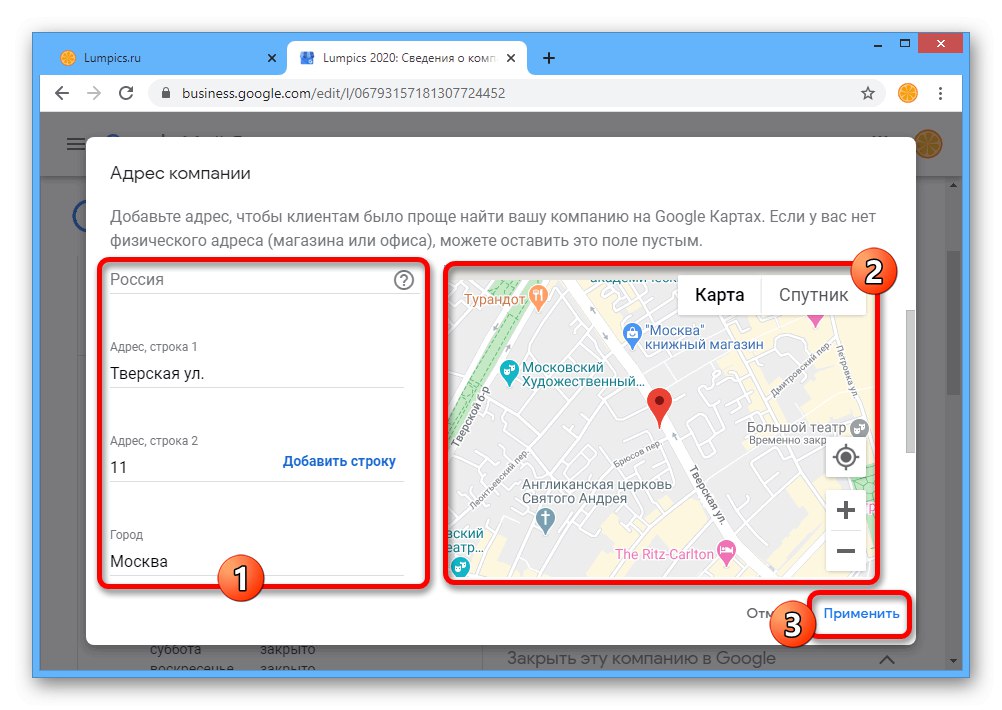Click The Ritz-Carlton hotel marker
Viewport: 1002px width, 710px height.
(727, 553)
